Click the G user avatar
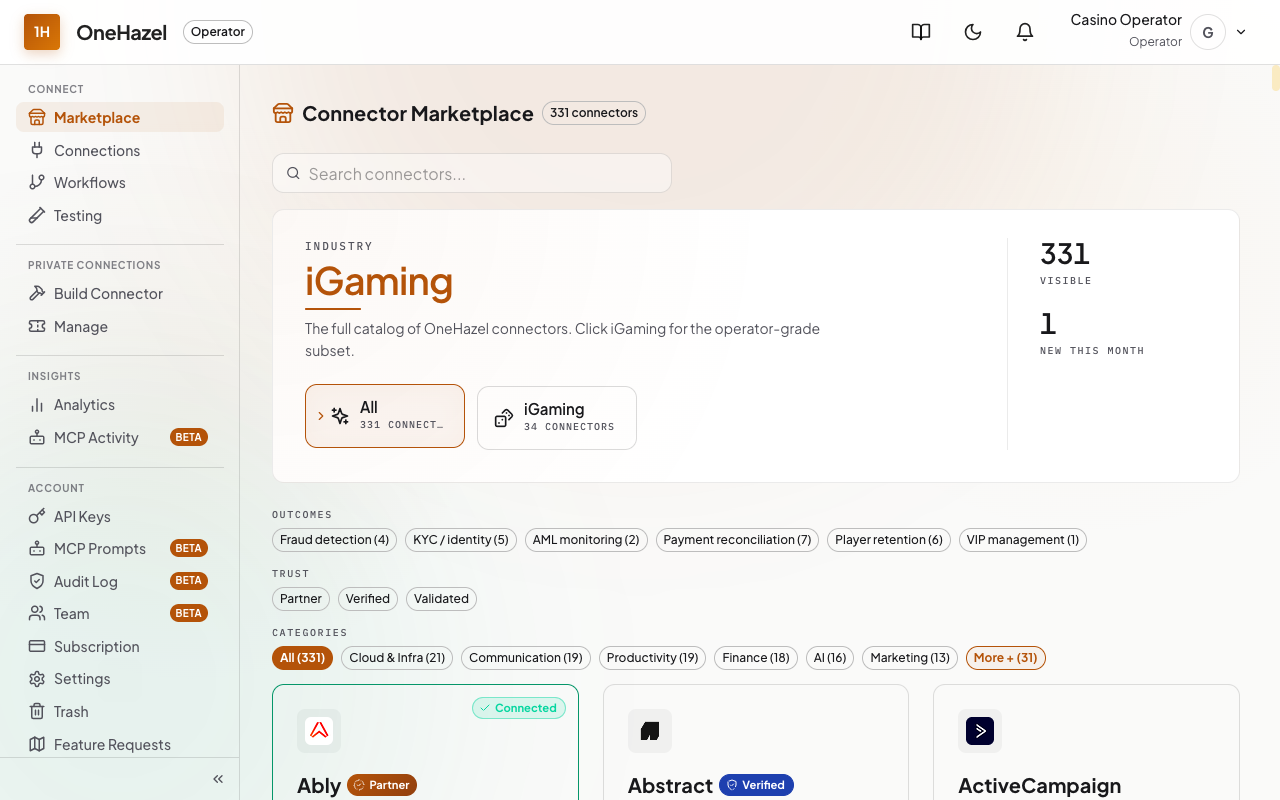1280x800 pixels. [x=1208, y=32]
